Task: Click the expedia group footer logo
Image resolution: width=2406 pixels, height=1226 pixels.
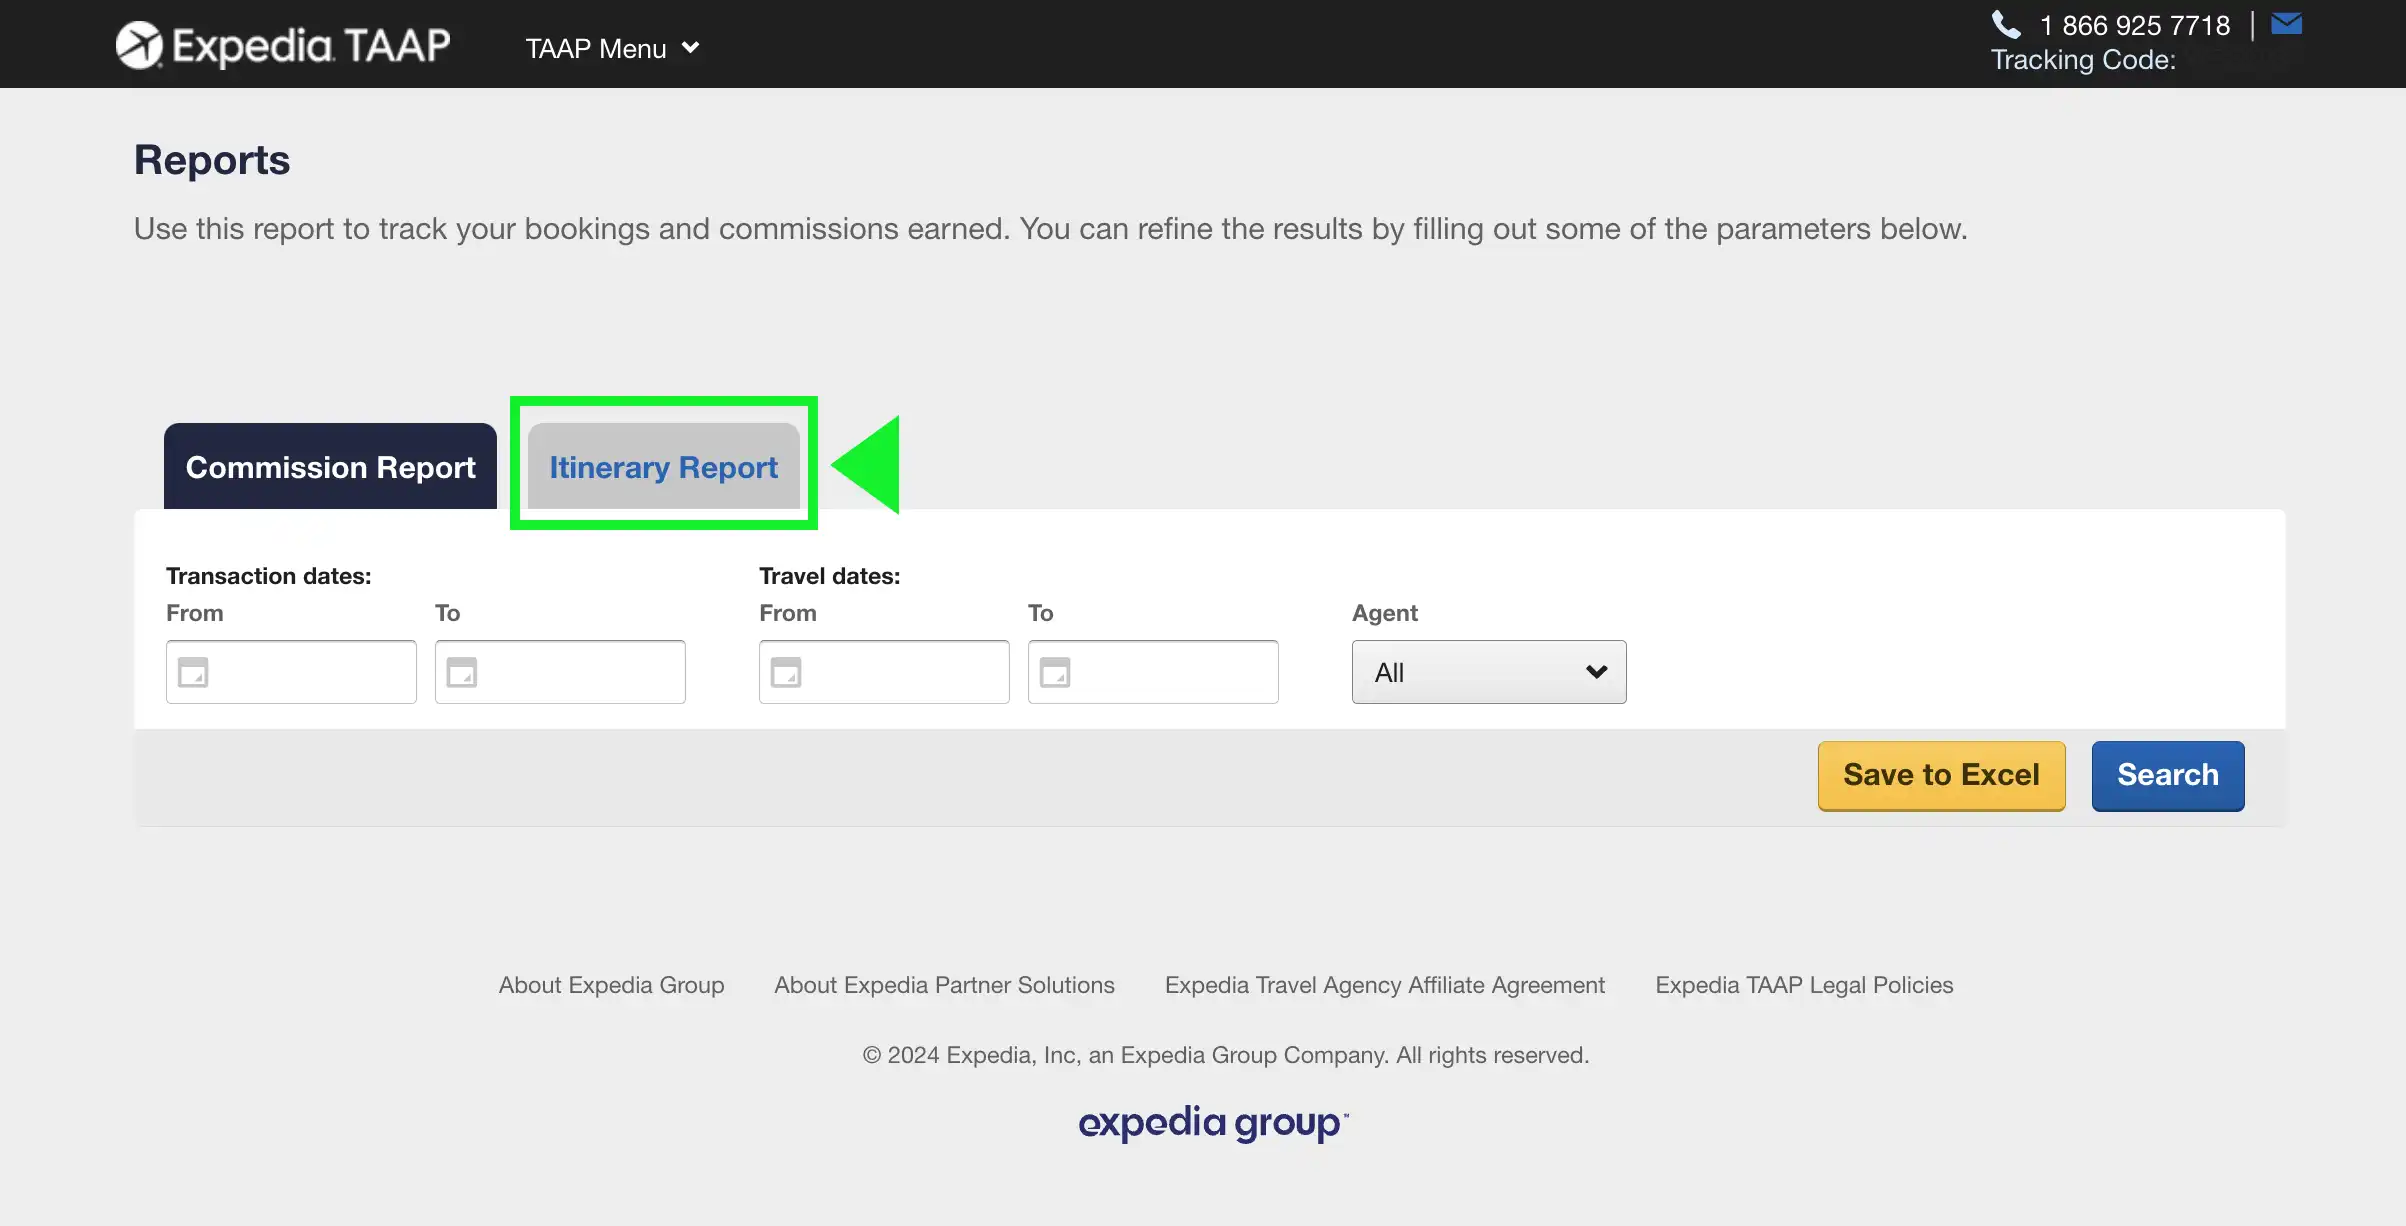Action: pyautogui.click(x=1213, y=1123)
